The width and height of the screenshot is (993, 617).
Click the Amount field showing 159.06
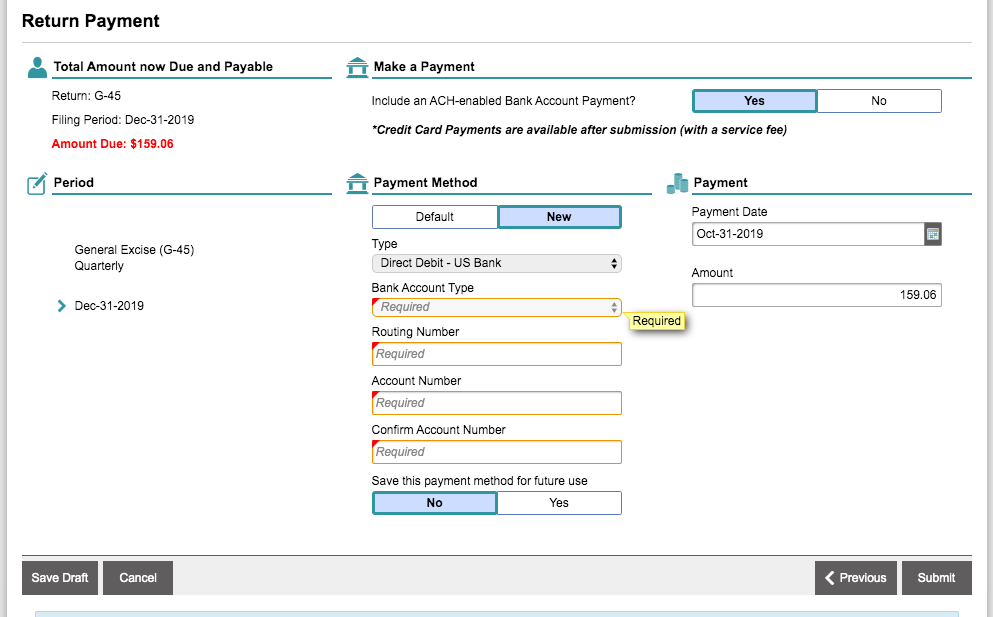coord(816,295)
